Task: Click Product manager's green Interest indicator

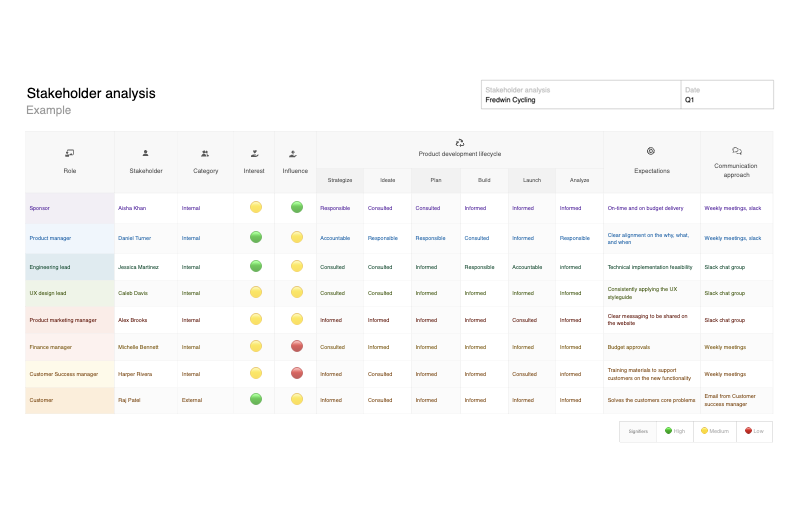Action: [256, 237]
